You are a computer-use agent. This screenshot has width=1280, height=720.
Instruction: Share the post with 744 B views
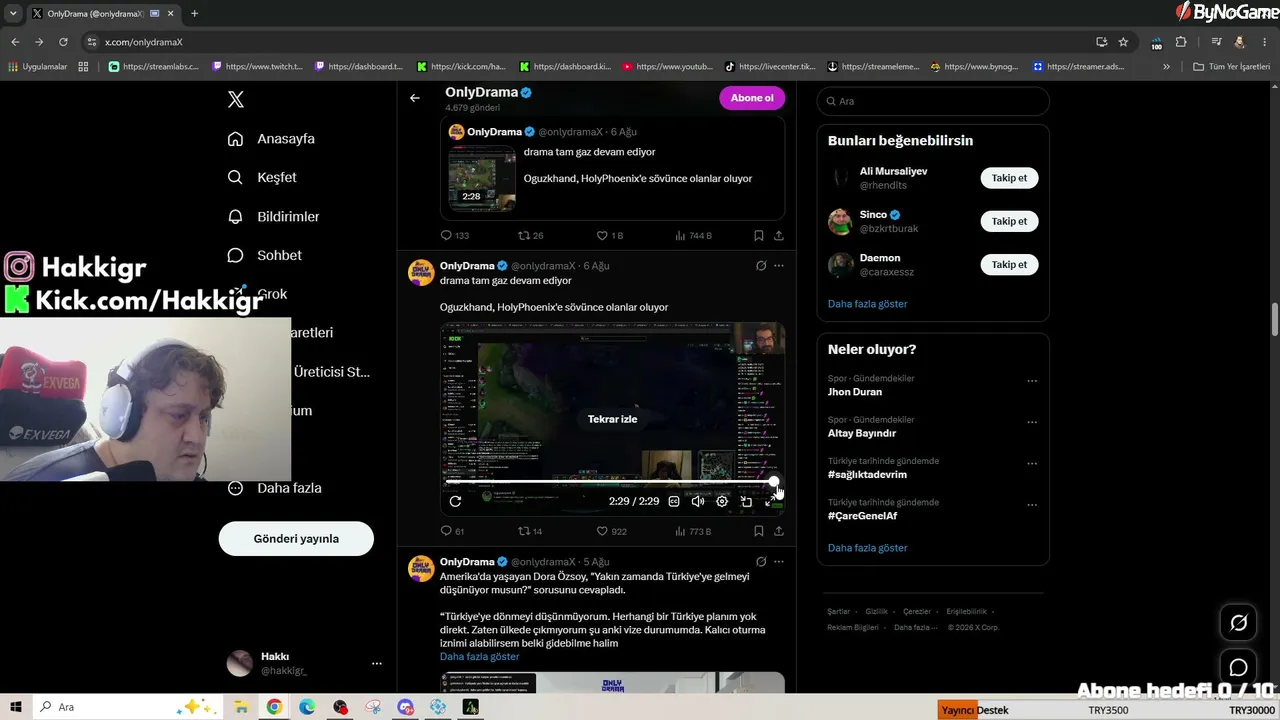pos(779,236)
